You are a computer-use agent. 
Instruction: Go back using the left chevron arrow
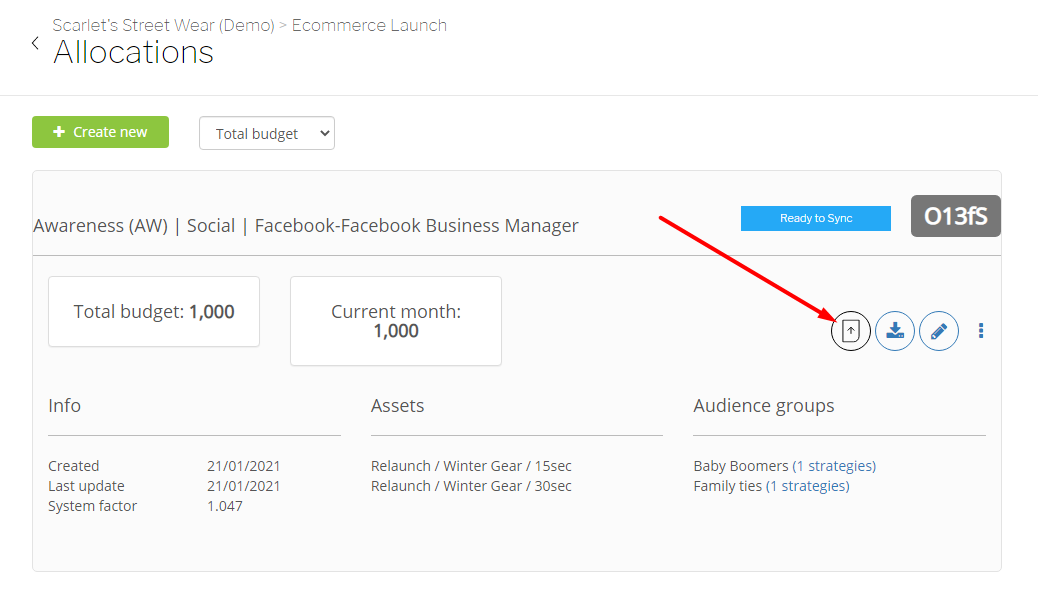click(35, 43)
